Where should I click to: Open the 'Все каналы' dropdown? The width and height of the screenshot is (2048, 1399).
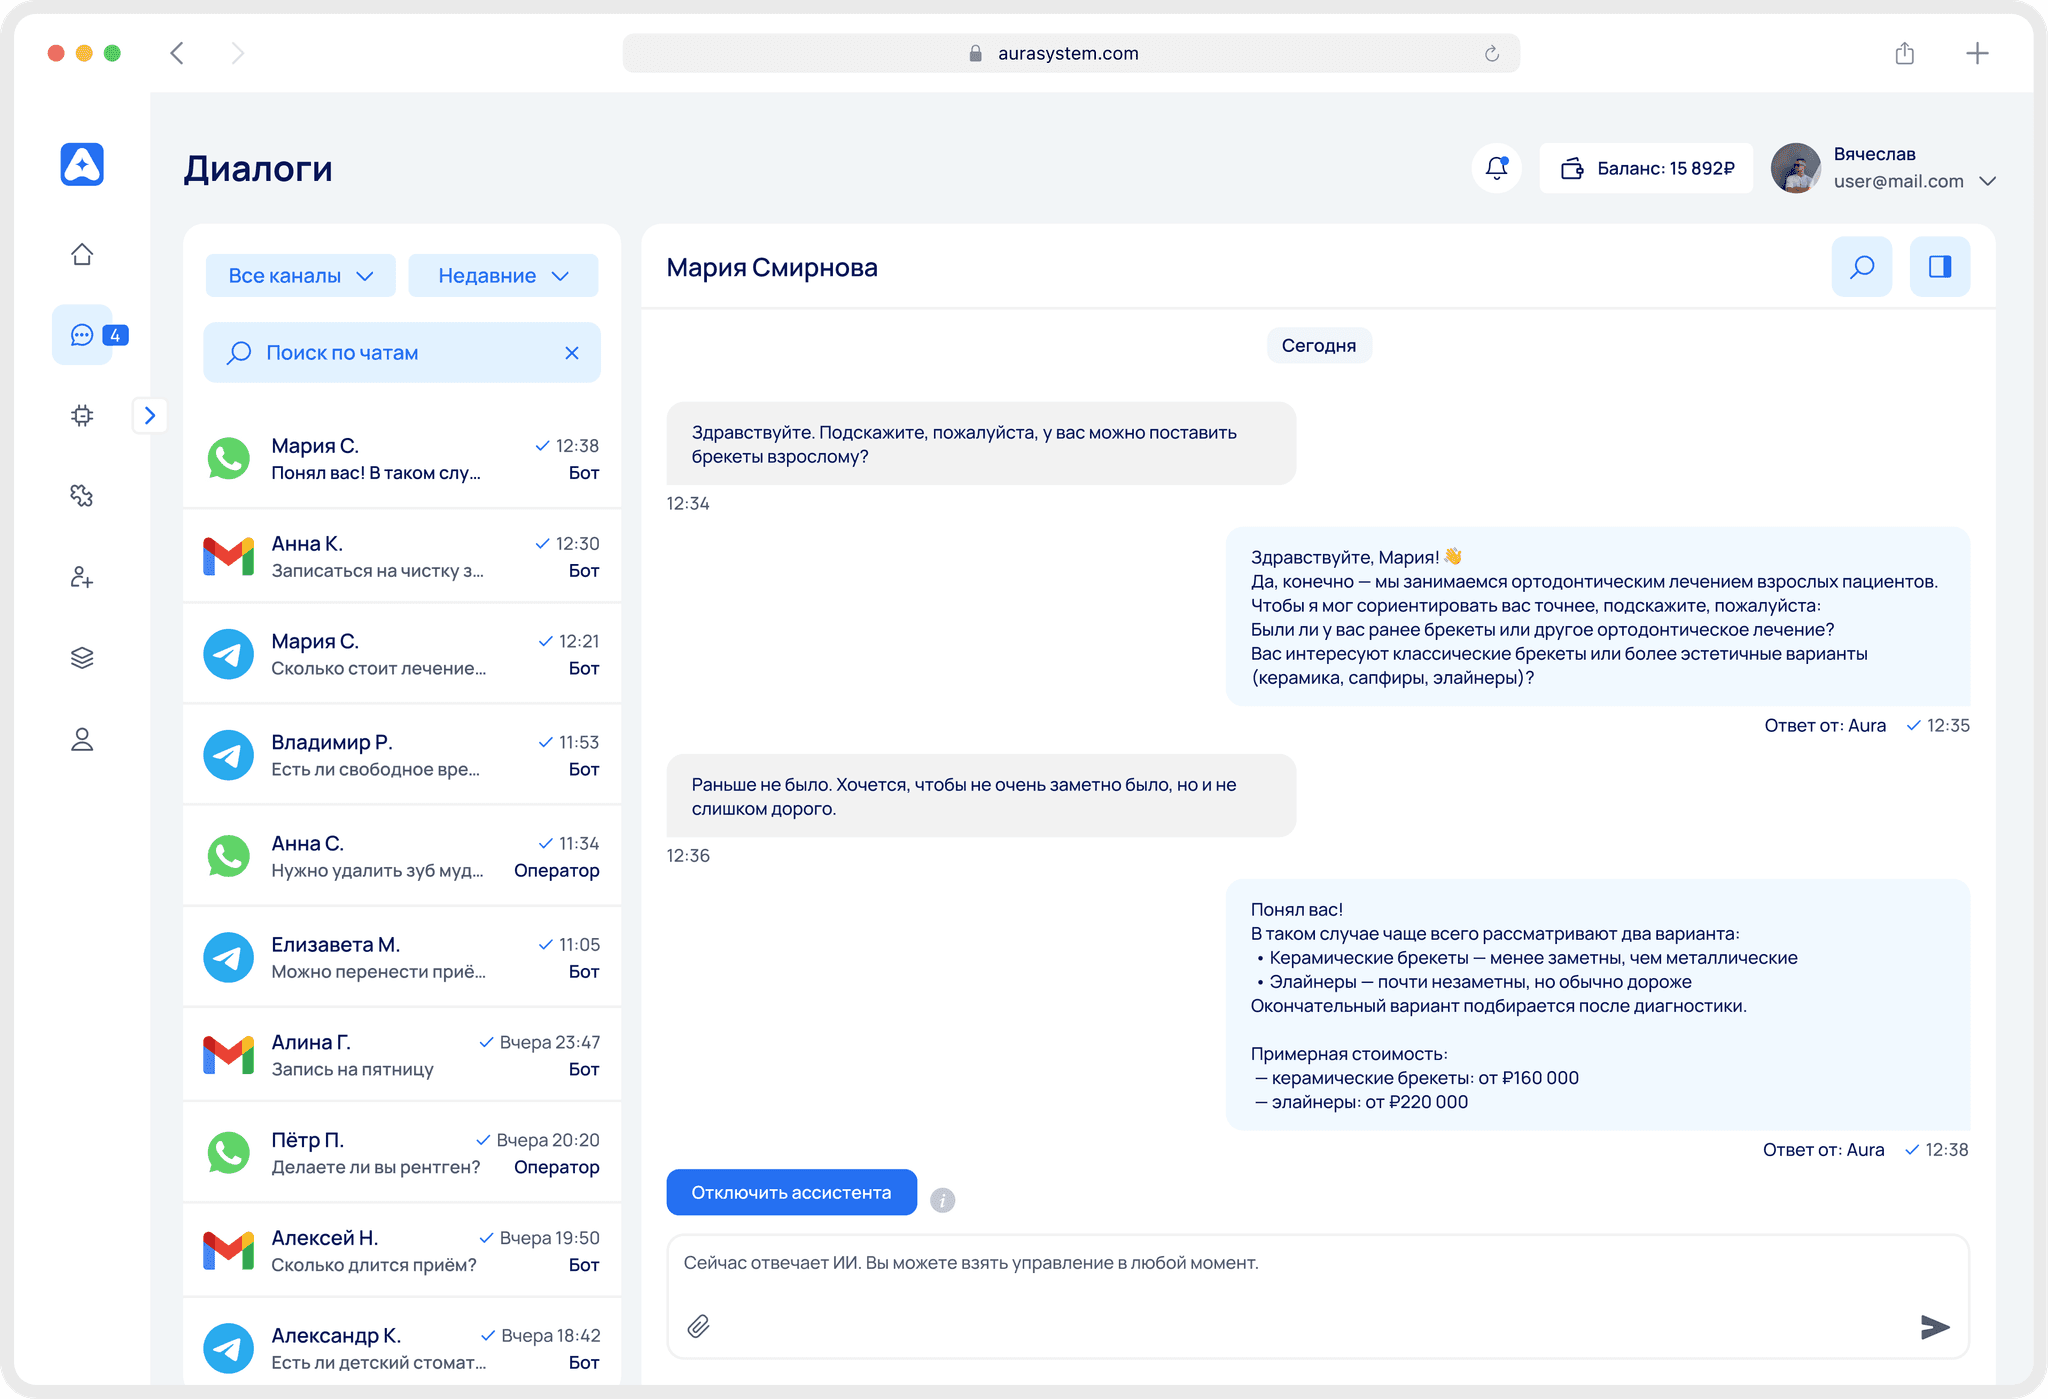tap(299, 275)
